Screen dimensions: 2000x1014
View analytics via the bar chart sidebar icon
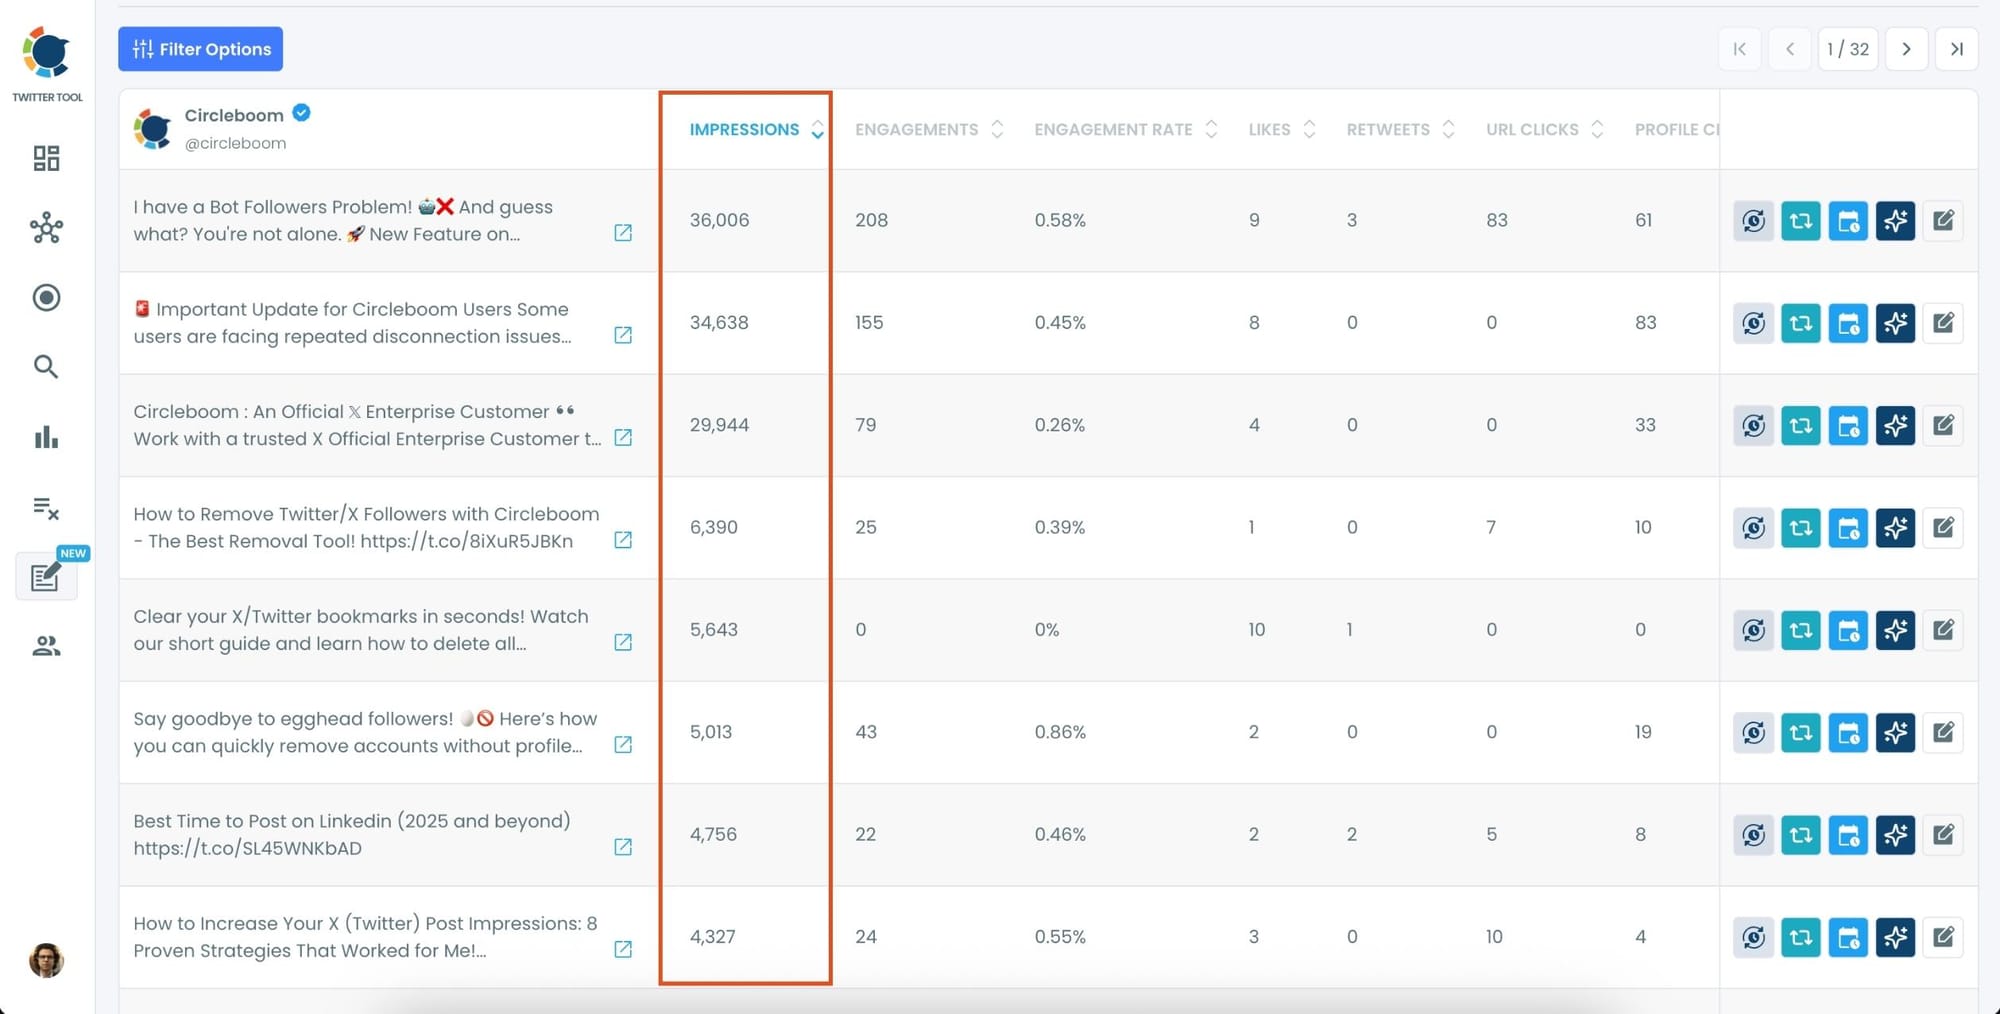pyautogui.click(x=46, y=437)
